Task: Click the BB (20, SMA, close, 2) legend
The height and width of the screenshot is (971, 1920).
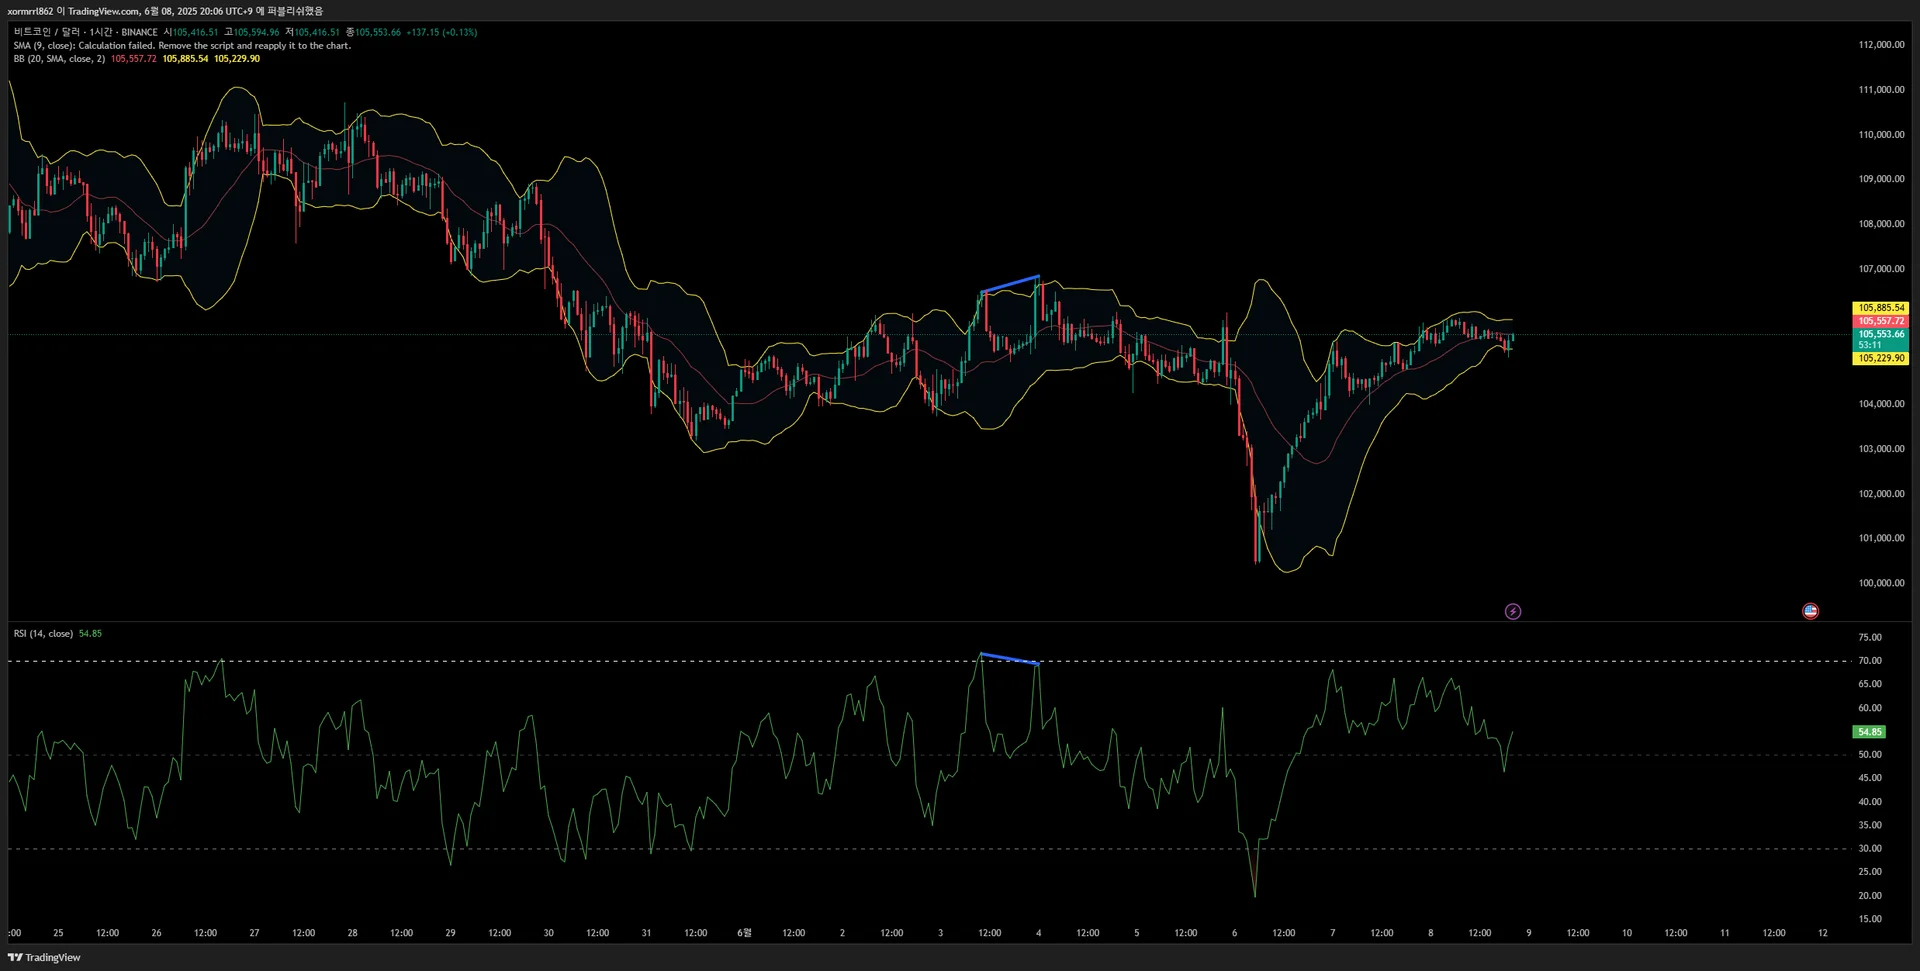Action: coord(59,59)
